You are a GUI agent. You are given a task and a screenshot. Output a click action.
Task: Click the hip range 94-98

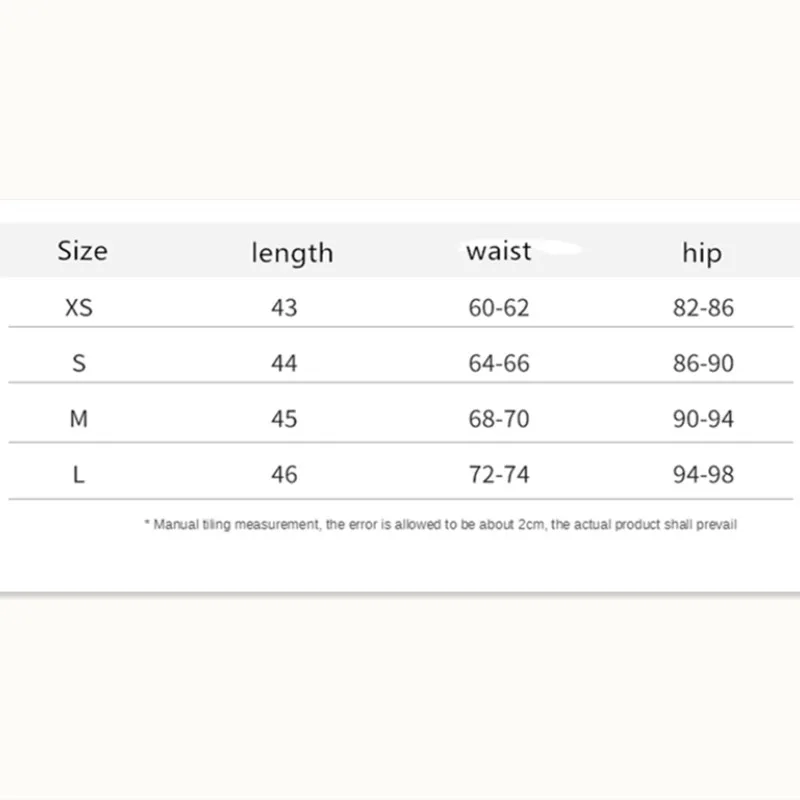703,474
